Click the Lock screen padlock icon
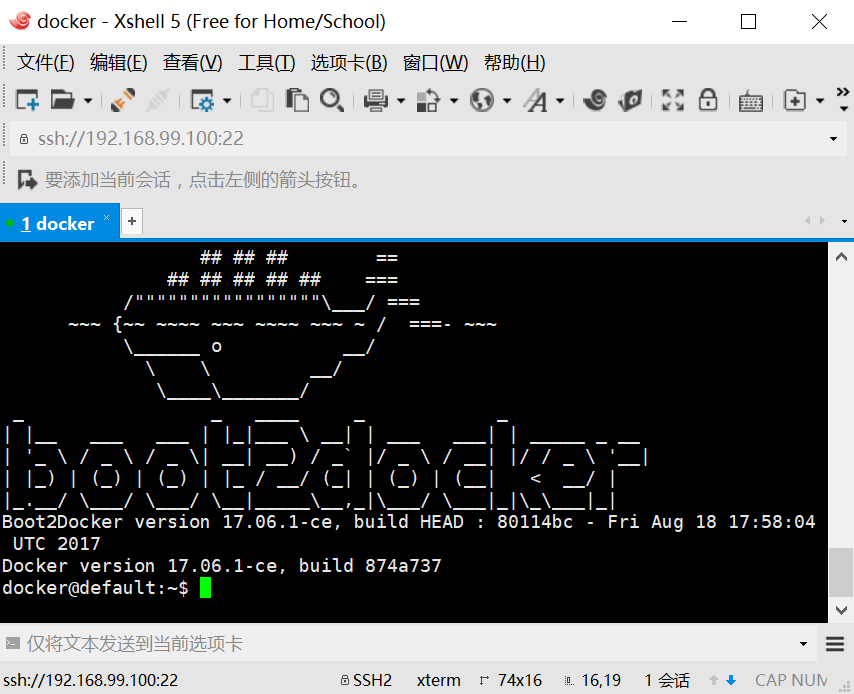Screen dimensions: 854x694 (x=707, y=100)
